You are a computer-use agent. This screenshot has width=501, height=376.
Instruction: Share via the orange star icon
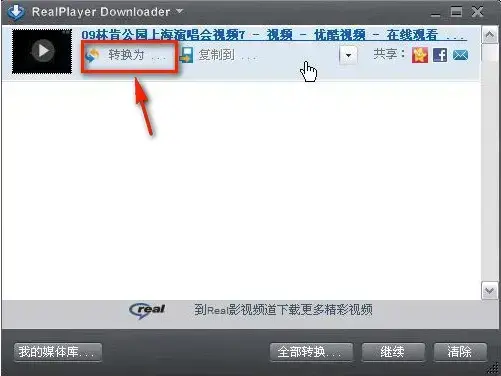point(420,55)
